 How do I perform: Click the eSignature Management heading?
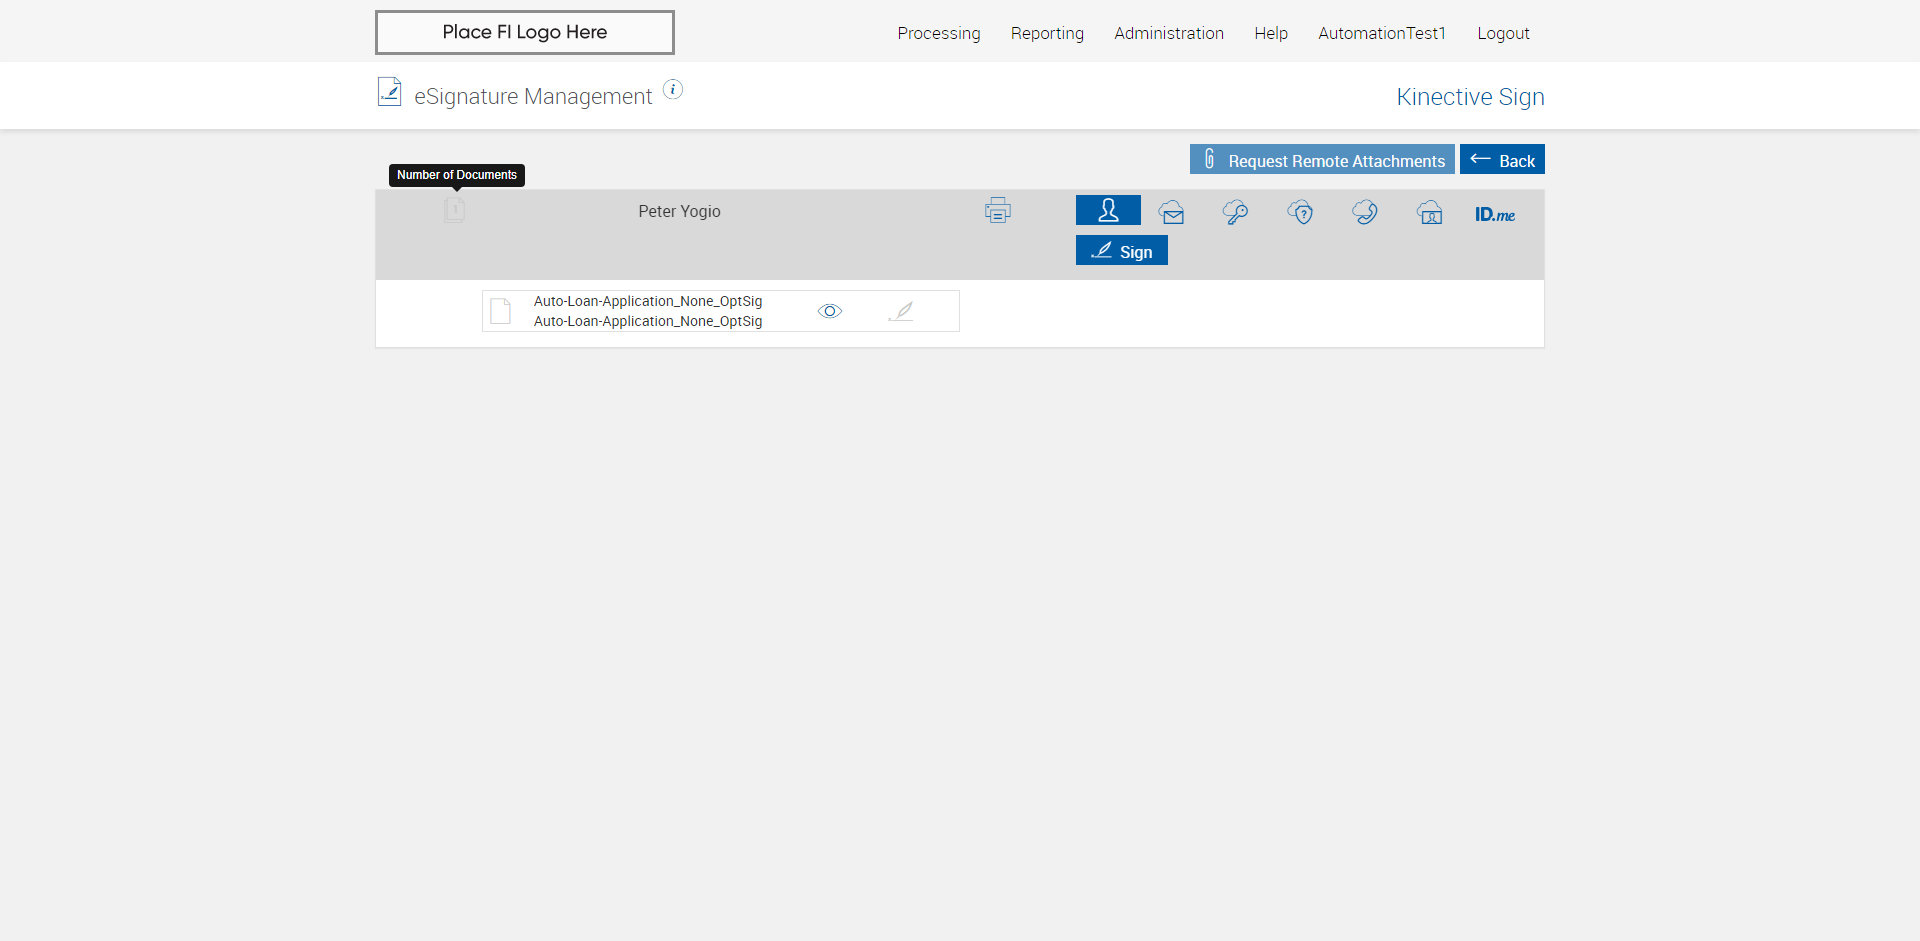(x=533, y=96)
